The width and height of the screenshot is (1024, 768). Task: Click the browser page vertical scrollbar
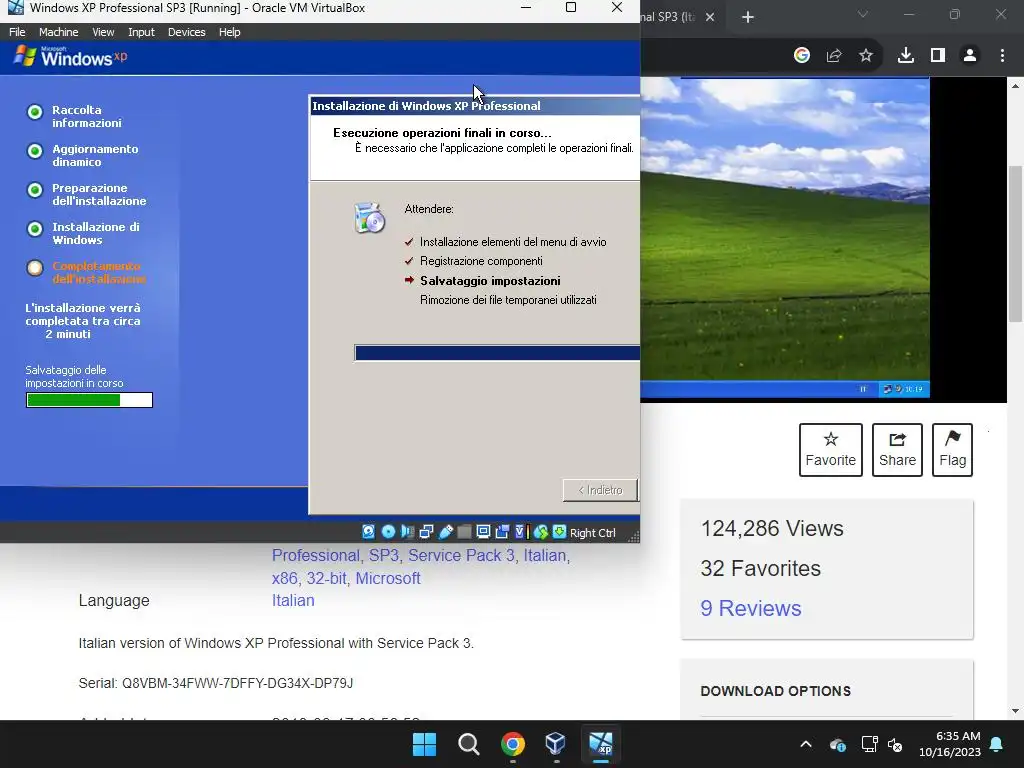coord(1015,244)
